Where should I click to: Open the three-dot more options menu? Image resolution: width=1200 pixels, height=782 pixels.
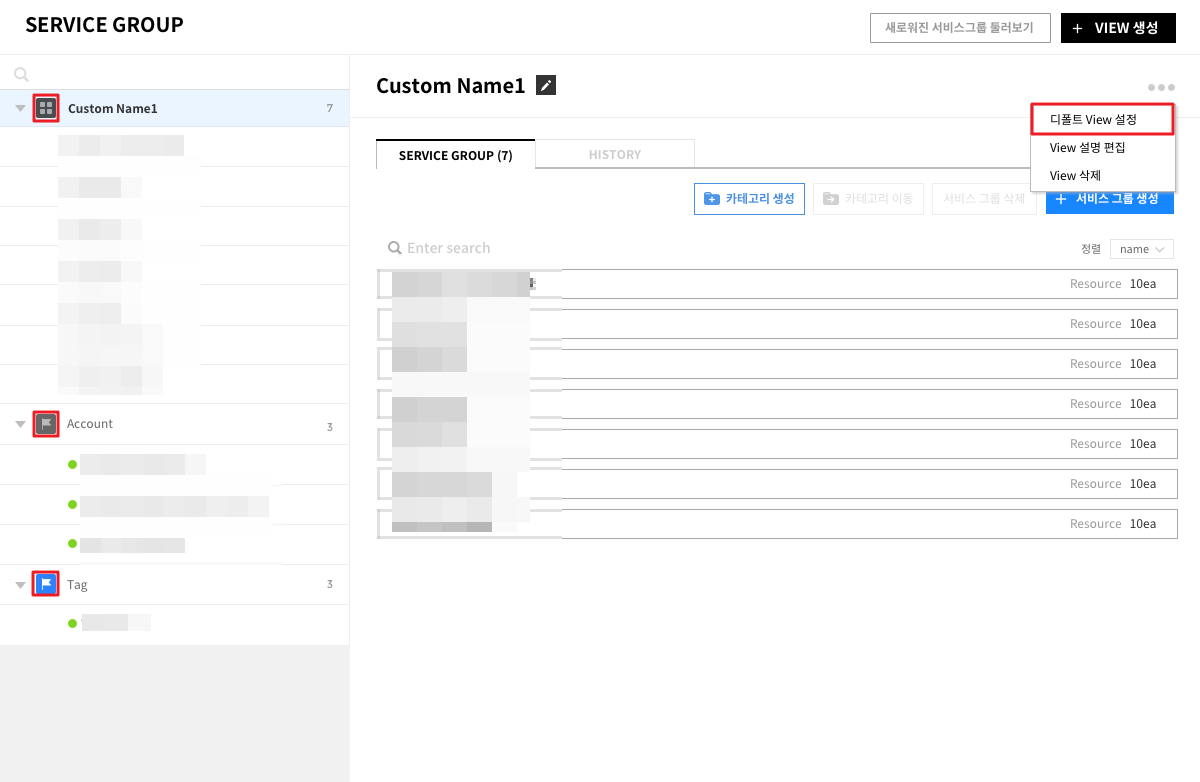click(x=1161, y=87)
